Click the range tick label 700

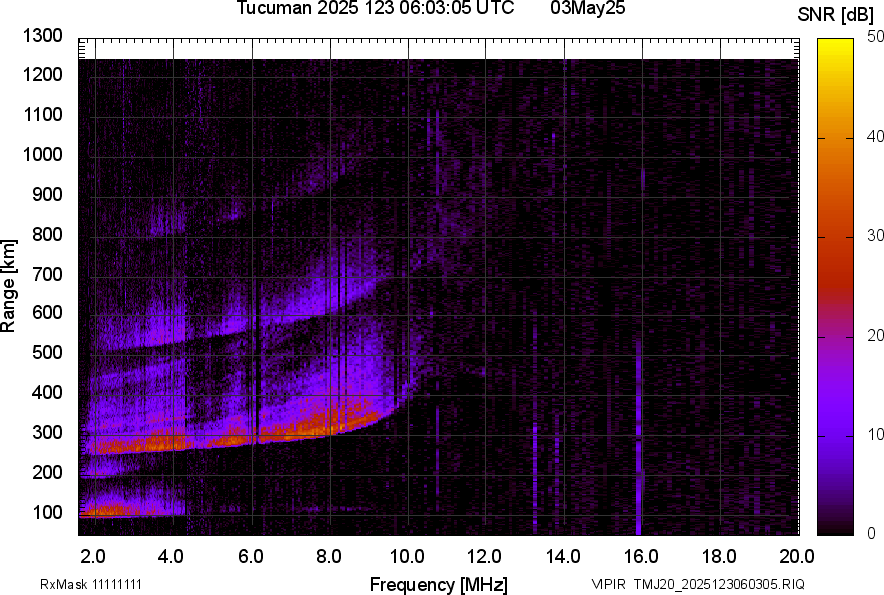coord(47,274)
